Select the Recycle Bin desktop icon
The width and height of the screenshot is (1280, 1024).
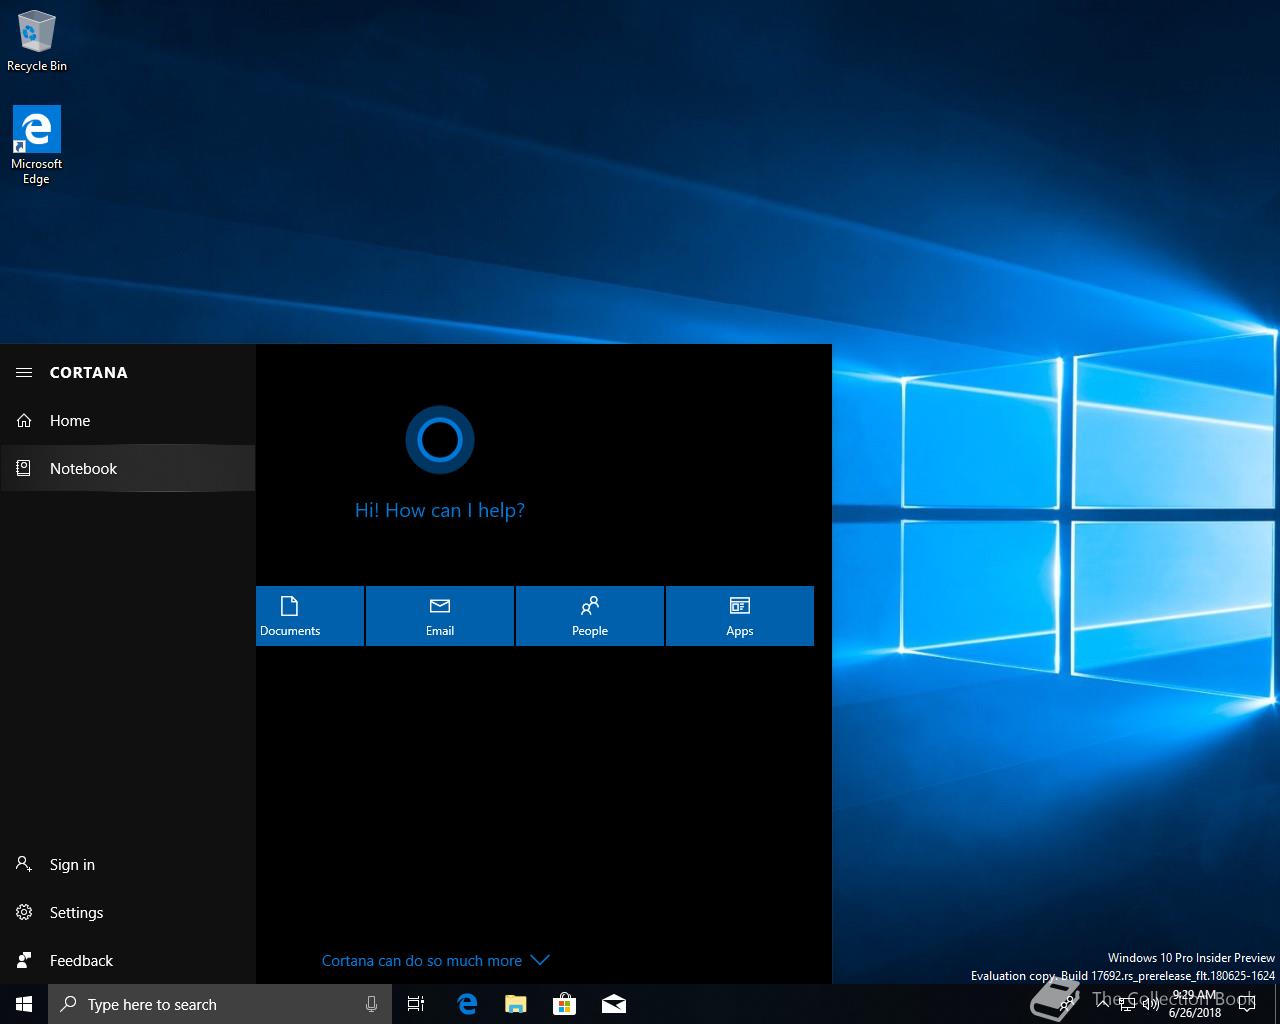click(37, 41)
